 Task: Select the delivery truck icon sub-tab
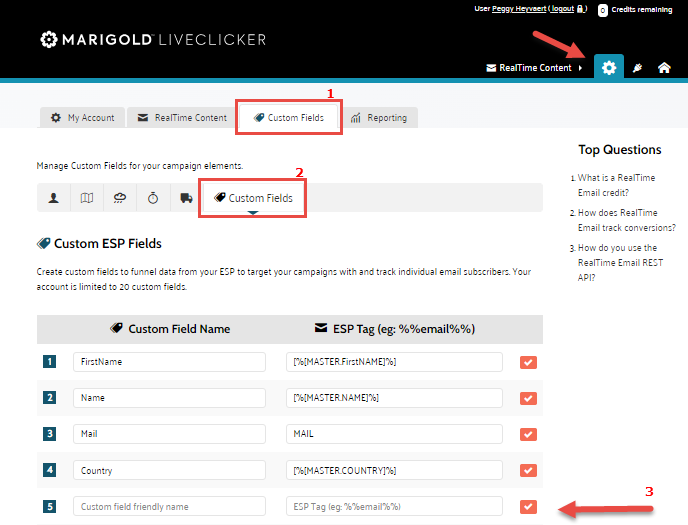click(x=186, y=198)
